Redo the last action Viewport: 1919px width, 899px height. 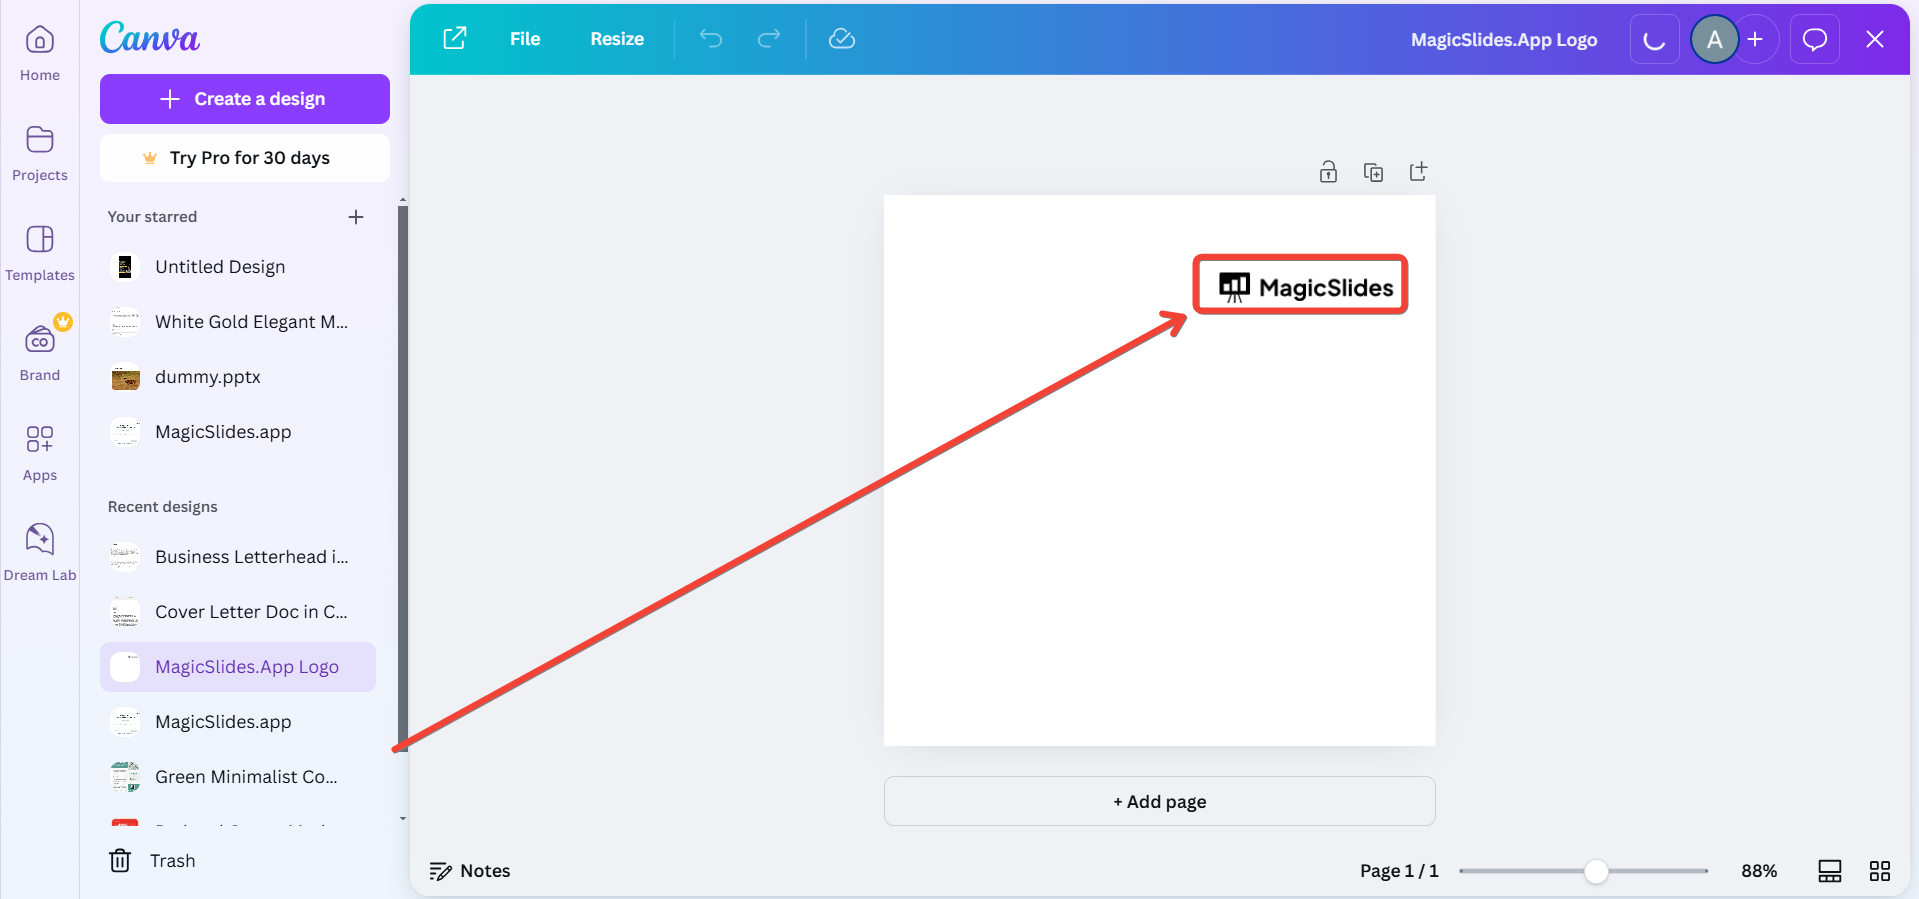(769, 39)
